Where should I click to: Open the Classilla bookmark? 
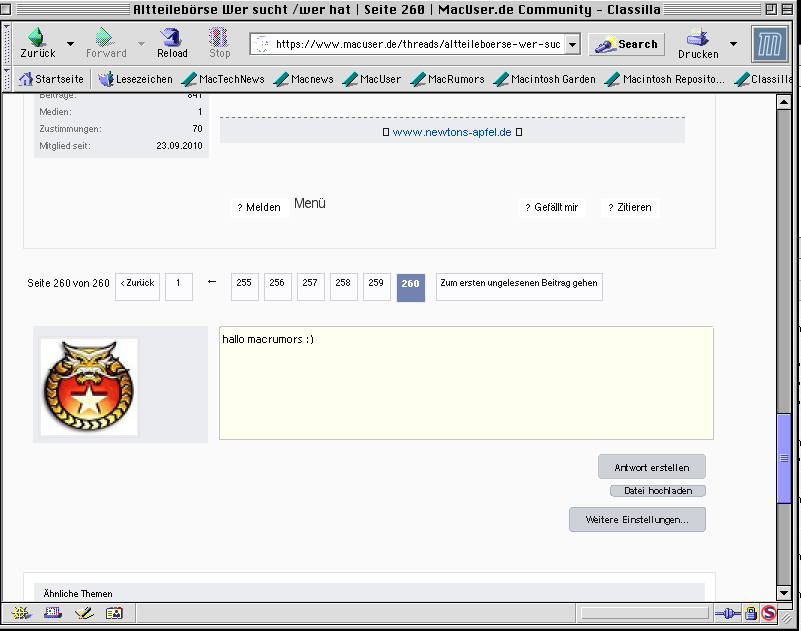[763, 79]
